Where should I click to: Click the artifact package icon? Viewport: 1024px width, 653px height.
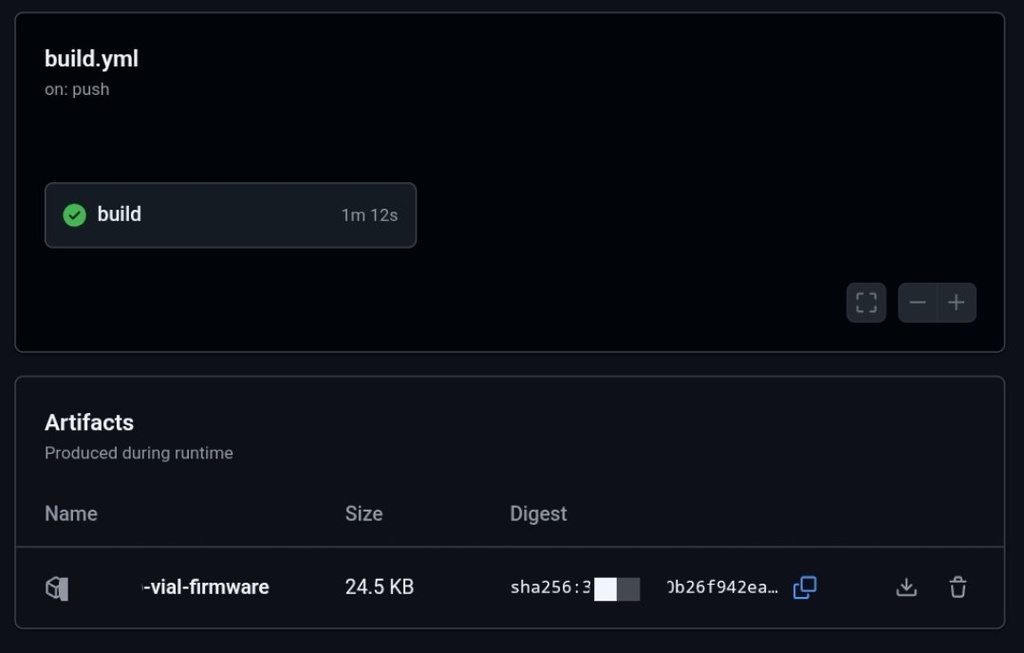(56, 588)
